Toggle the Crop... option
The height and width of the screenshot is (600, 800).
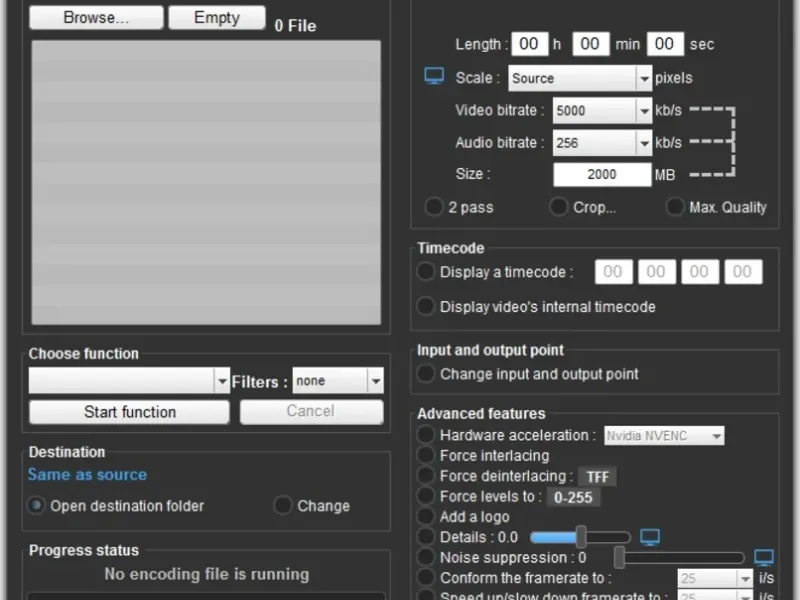558,207
